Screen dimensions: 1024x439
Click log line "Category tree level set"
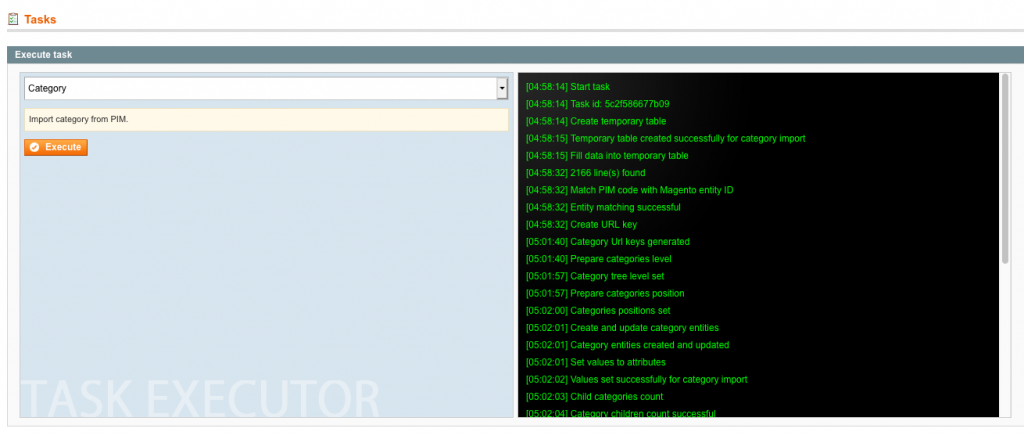[595, 276]
